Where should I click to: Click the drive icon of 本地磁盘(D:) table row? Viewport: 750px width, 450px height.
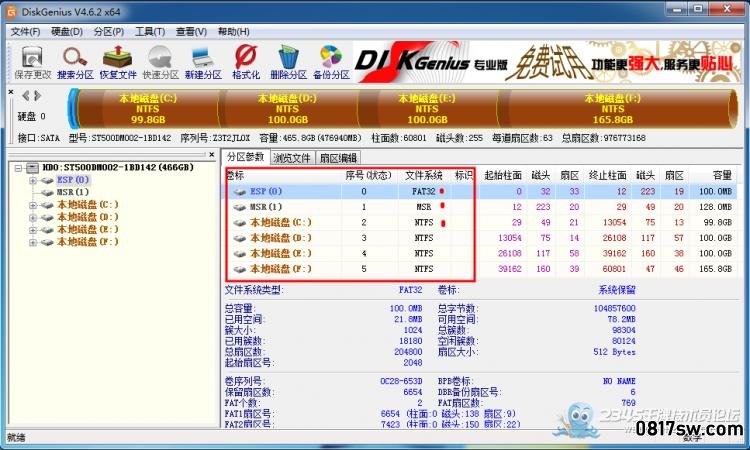(240, 238)
